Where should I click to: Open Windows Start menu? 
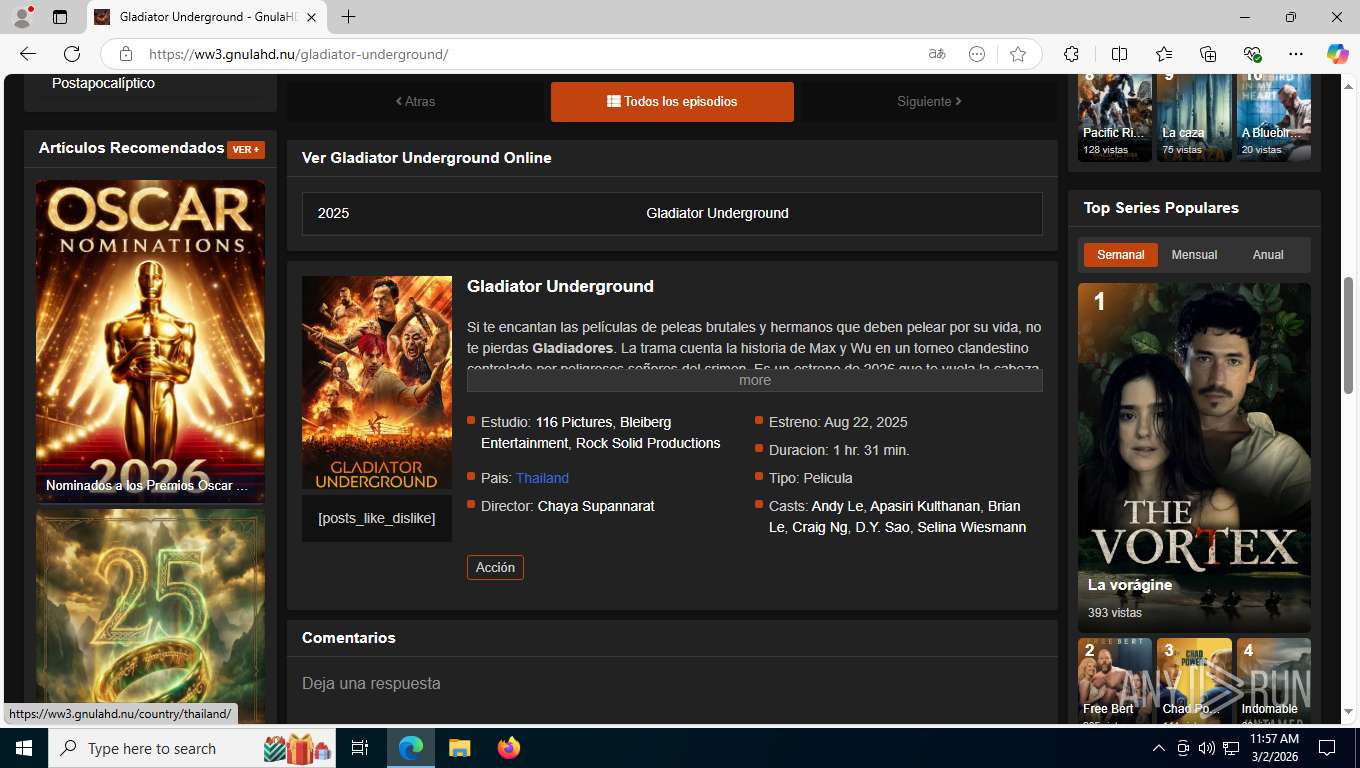pos(24,748)
